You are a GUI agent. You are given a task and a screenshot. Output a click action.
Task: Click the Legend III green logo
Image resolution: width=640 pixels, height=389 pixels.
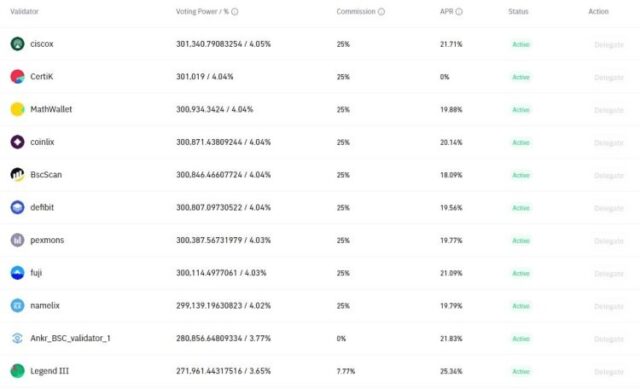coord(17,371)
